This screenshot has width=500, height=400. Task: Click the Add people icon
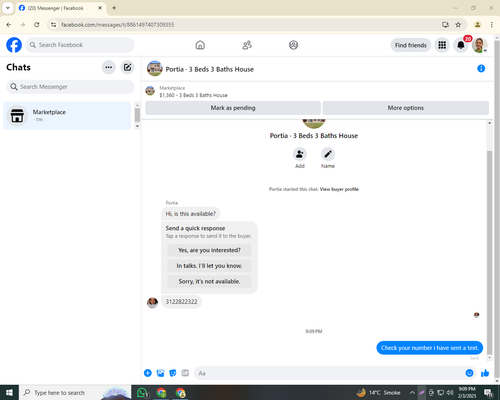(300, 154)
